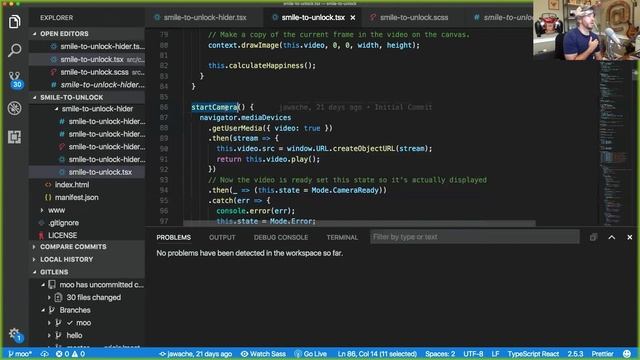Open the LICENSE file
This screenshot has width=640, height=360.
click(62, 235)
